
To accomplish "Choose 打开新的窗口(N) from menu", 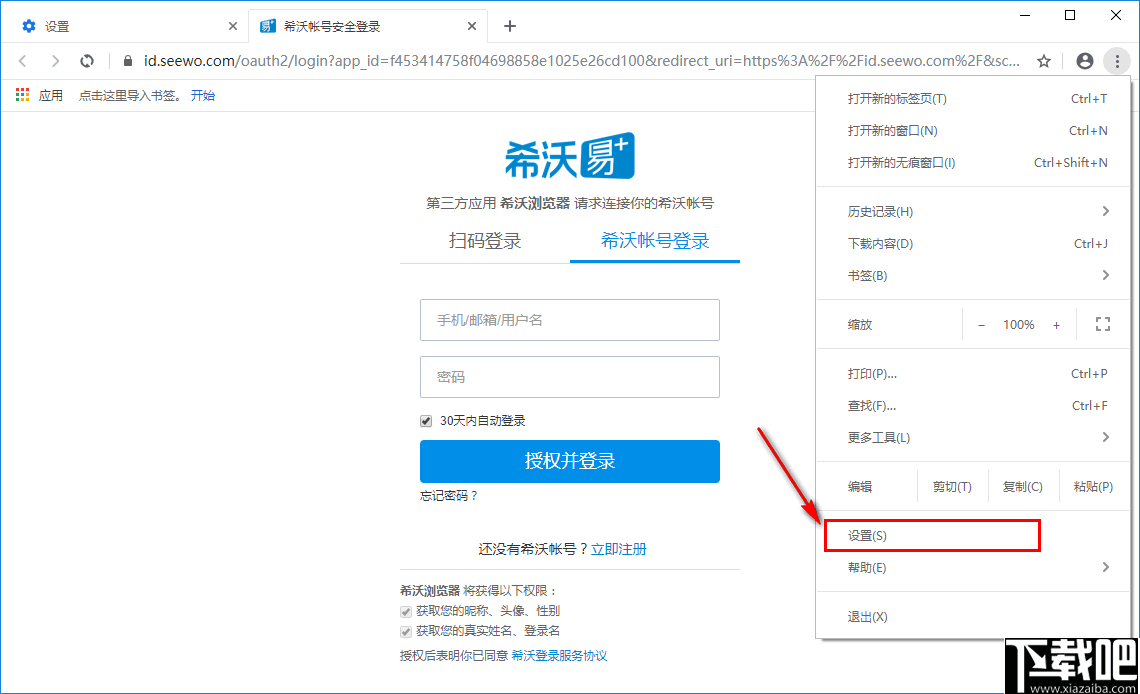I will pos(974,131).
